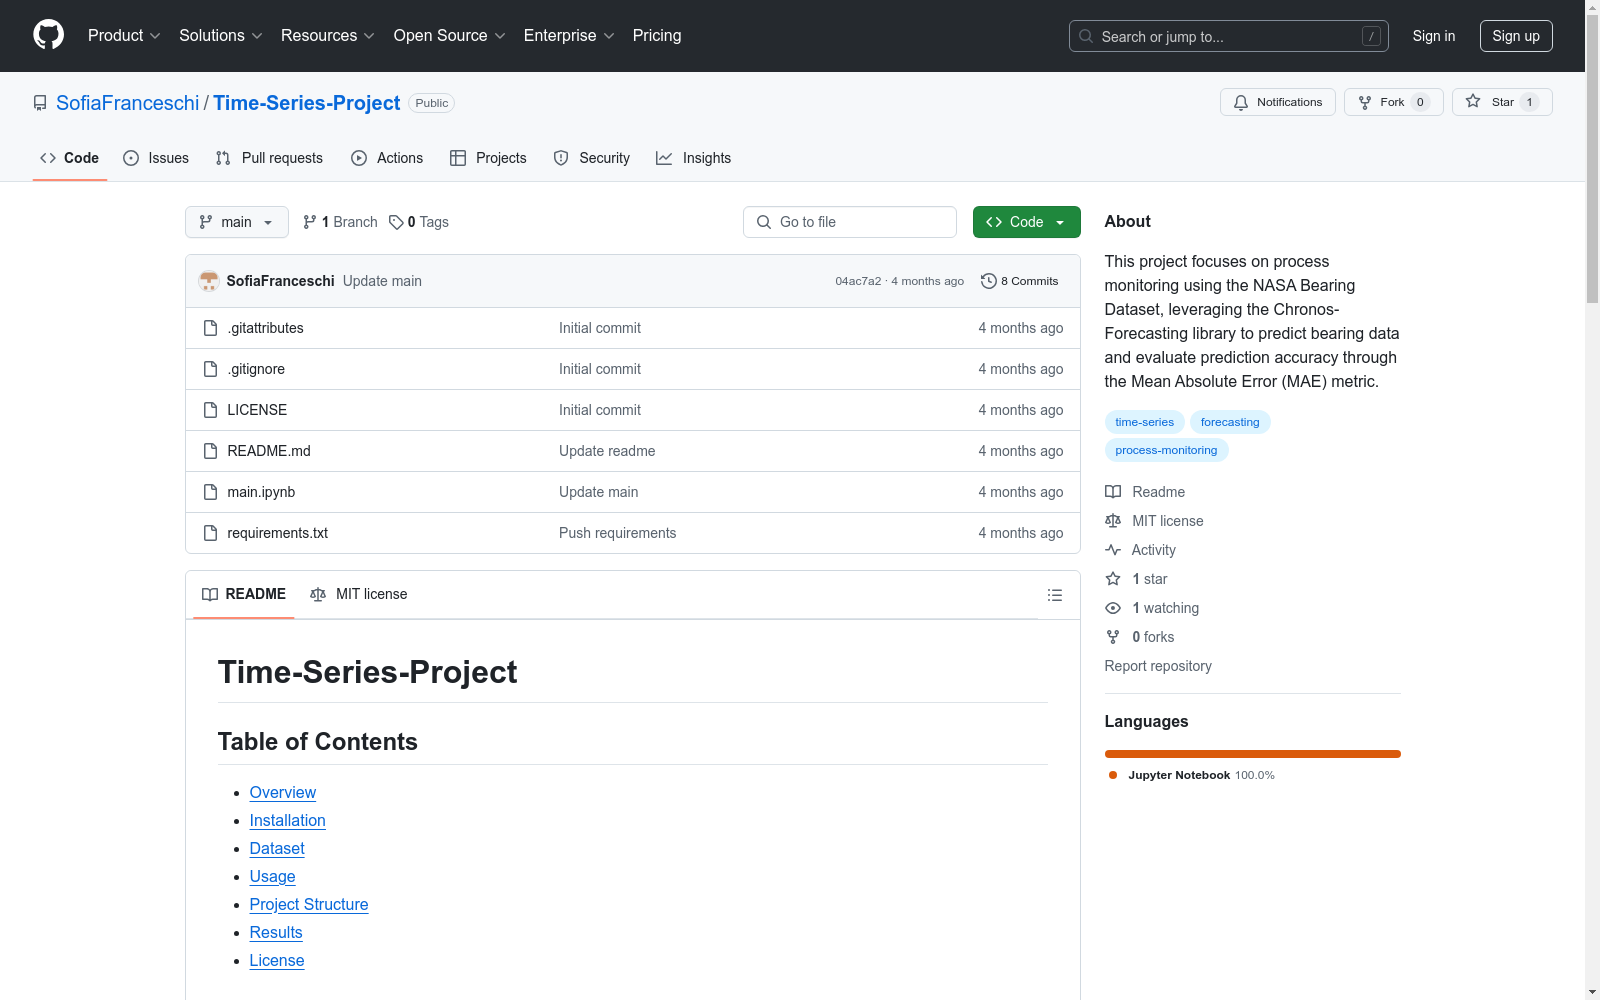This screenshot has width=1600, height=1000.
Task: Click SofiaFranceschi's avatar in commit row
Action: (209, 281)
